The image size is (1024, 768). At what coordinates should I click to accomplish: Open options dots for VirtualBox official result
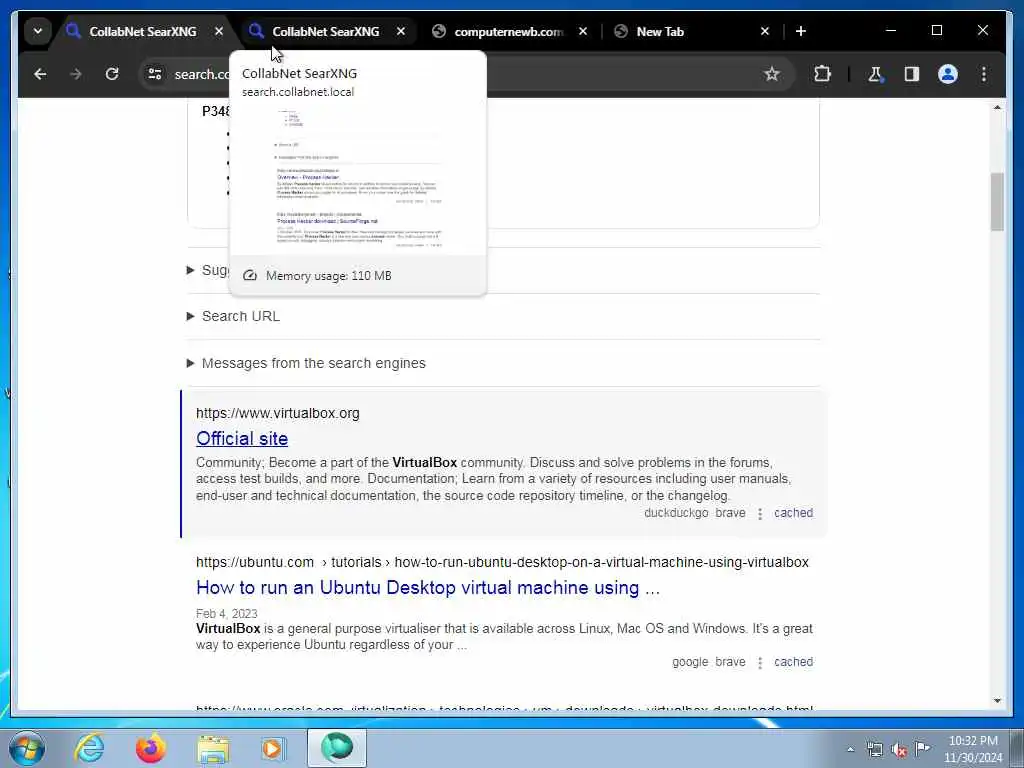[760, 514]
